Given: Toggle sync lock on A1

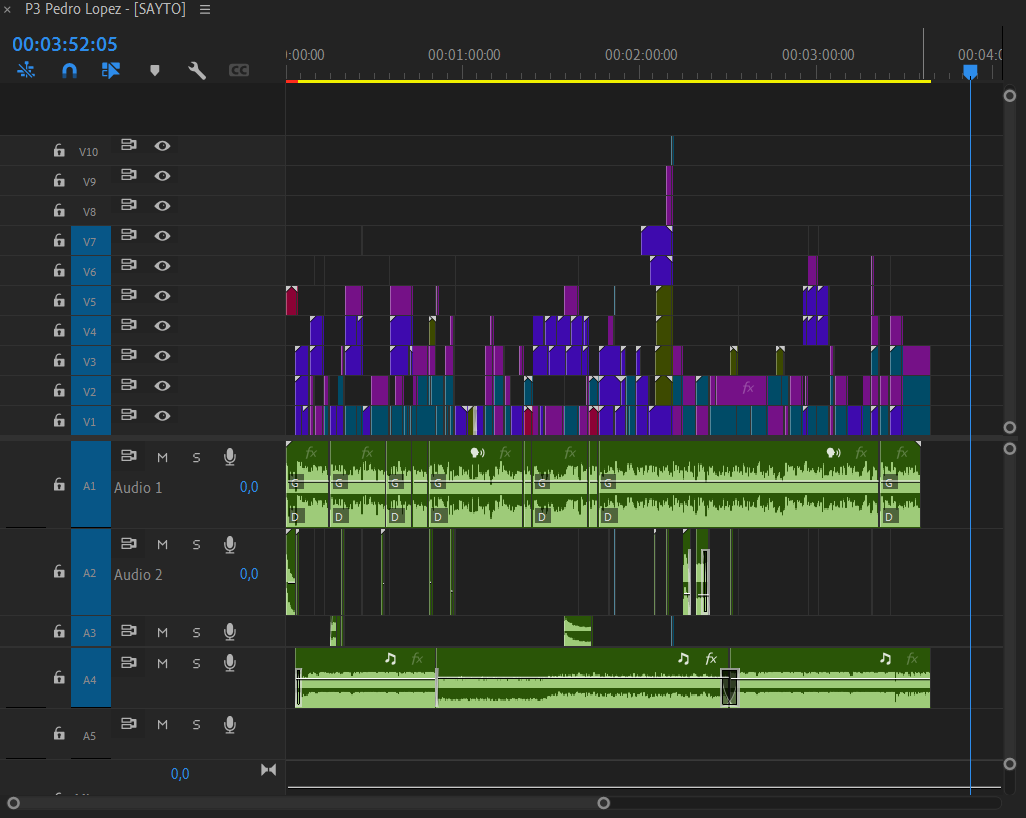Looking at the screenshot, I should click(x=129, y=456).
